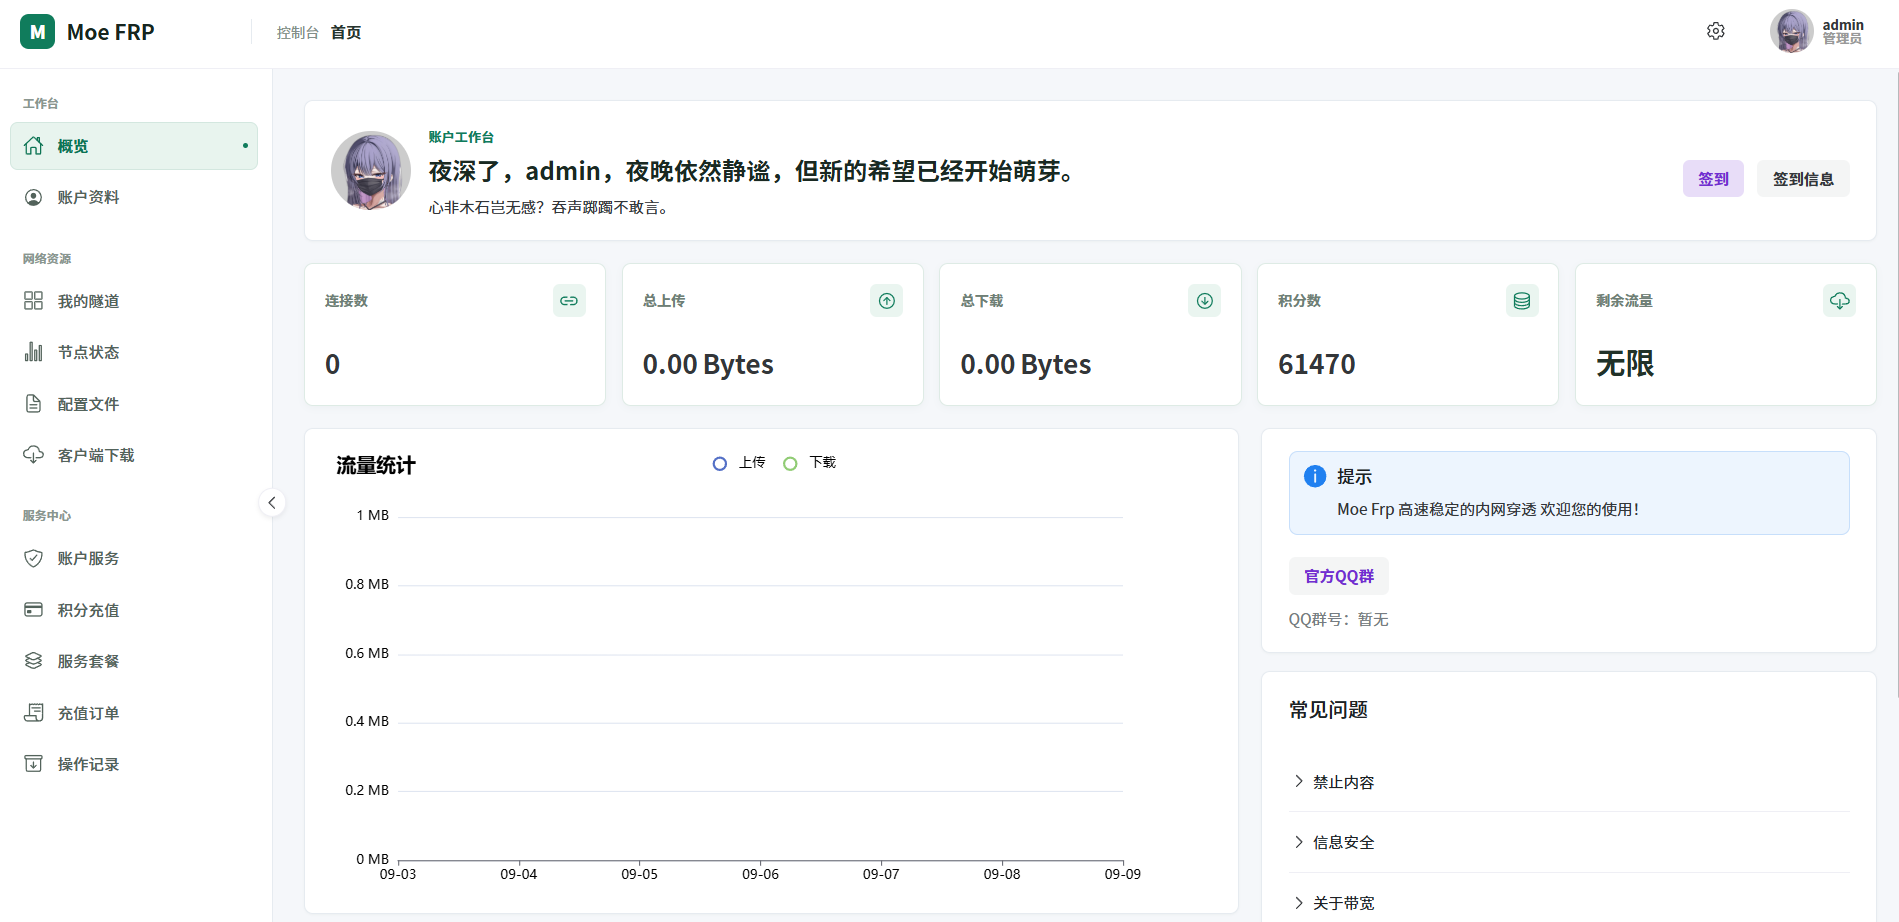Click the link icon on 连接数 card
The width and height of the screenshot is (1899, 922).
[569, 300]
